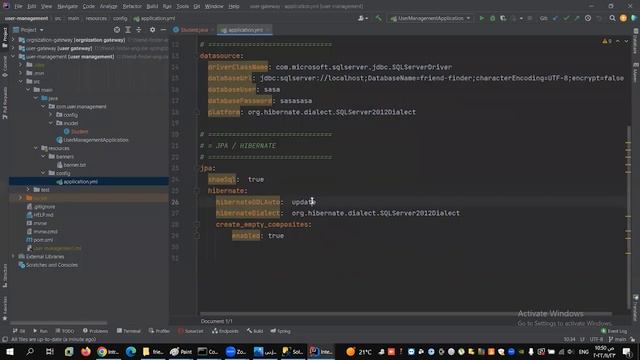Select UserManagementApplication in project tree
Viewport: 640px width, 360px height.
coord(93,140)
